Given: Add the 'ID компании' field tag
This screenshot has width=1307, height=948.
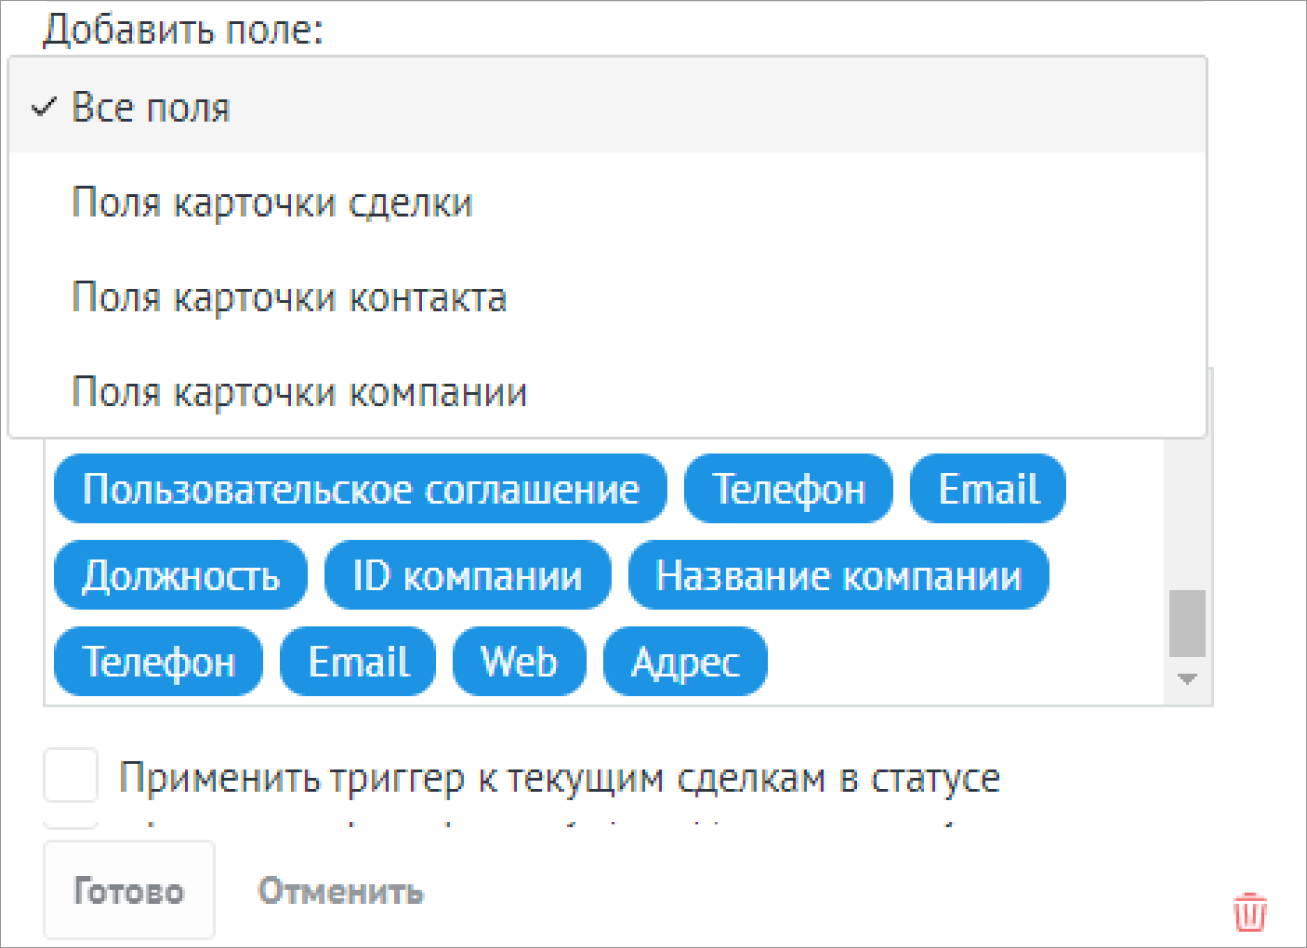Looking at the screenshot, I should click(467, 575).
